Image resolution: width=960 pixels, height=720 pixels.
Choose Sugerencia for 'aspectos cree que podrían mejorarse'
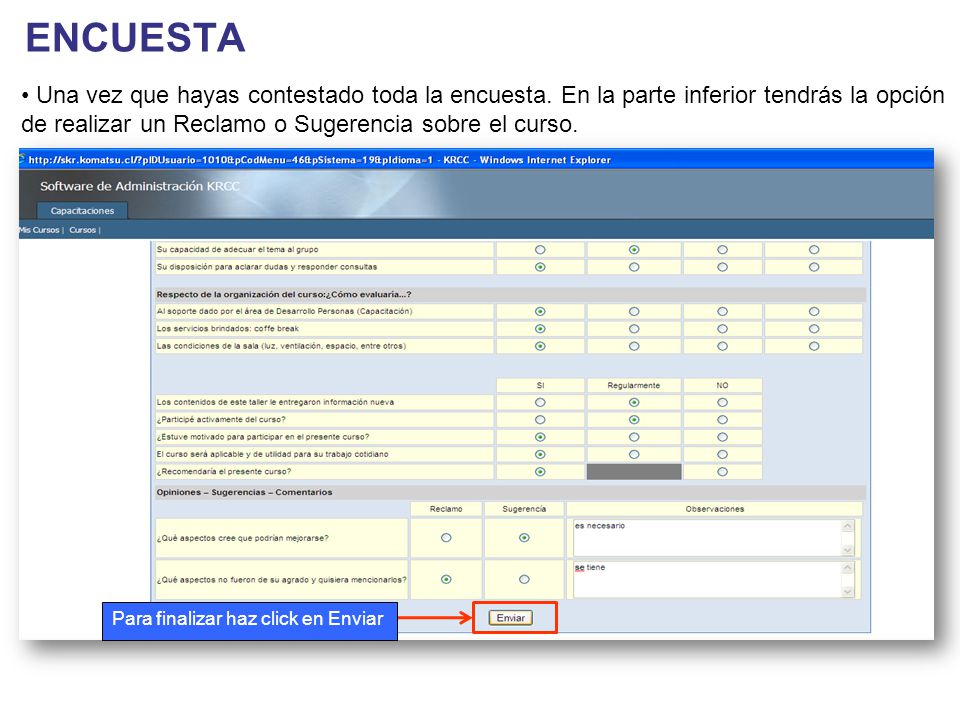pos(524,538)
